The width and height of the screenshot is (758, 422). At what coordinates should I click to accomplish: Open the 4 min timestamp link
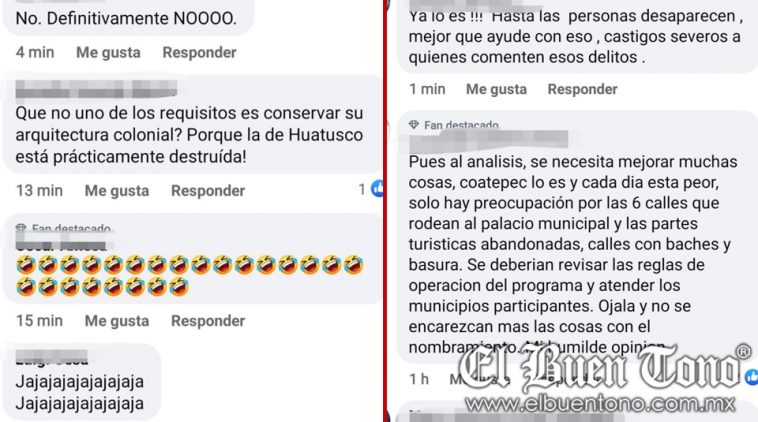point(35,52)
